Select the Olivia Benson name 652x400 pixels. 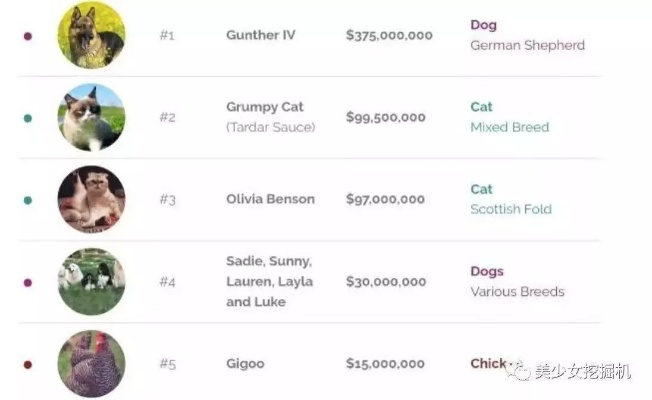pos(270,199)
